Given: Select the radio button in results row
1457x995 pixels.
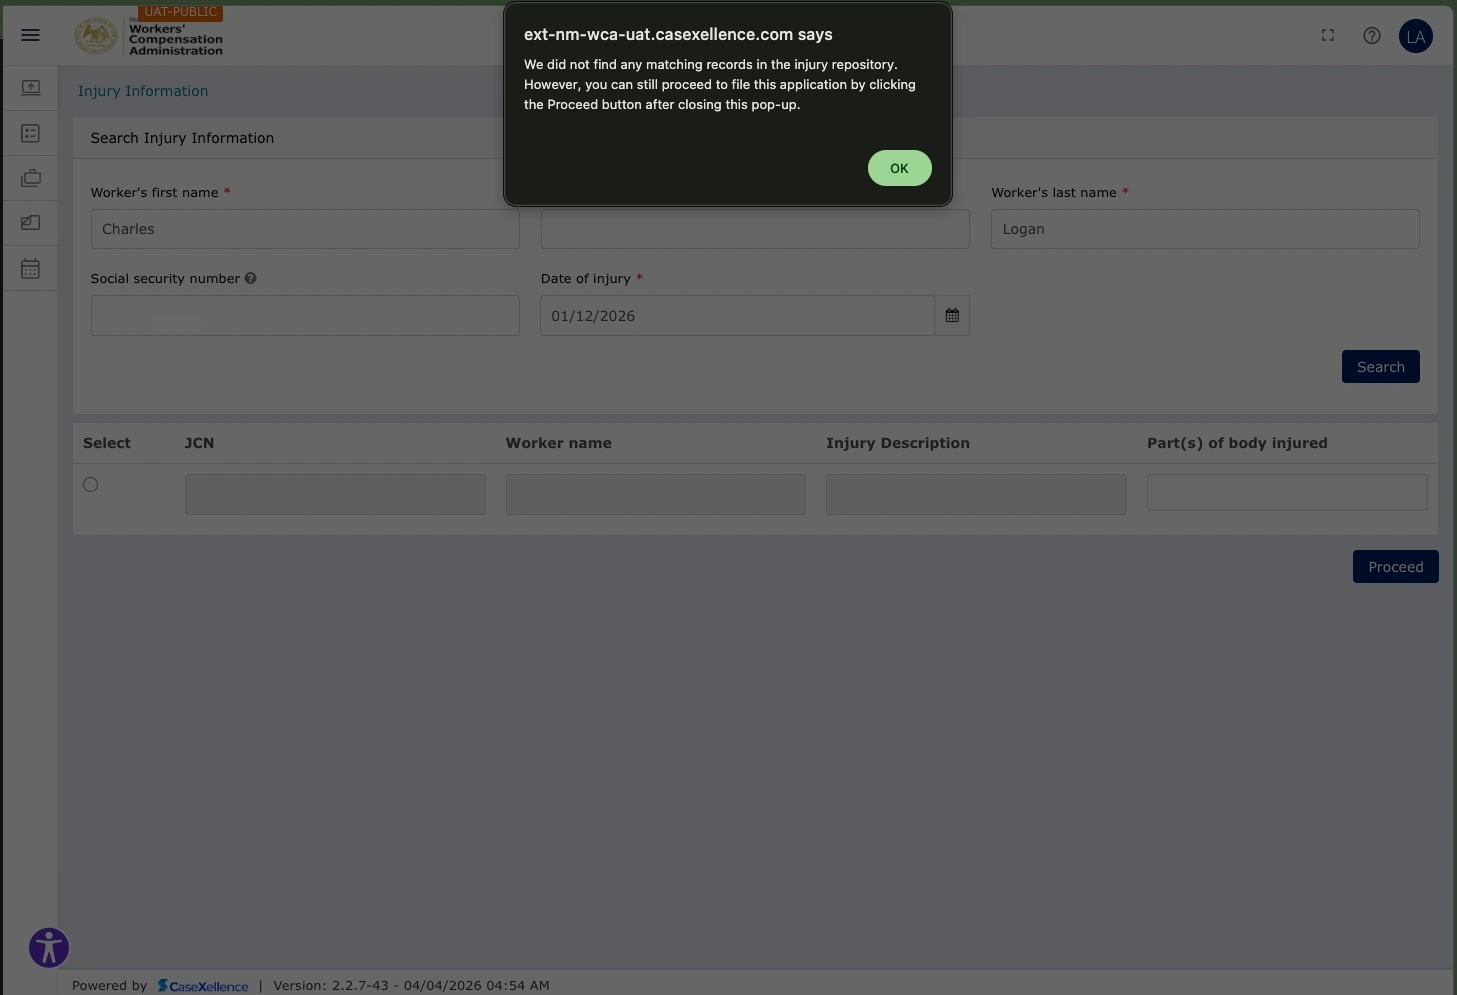Looking at the screenshot, I should tap(91, 485).
